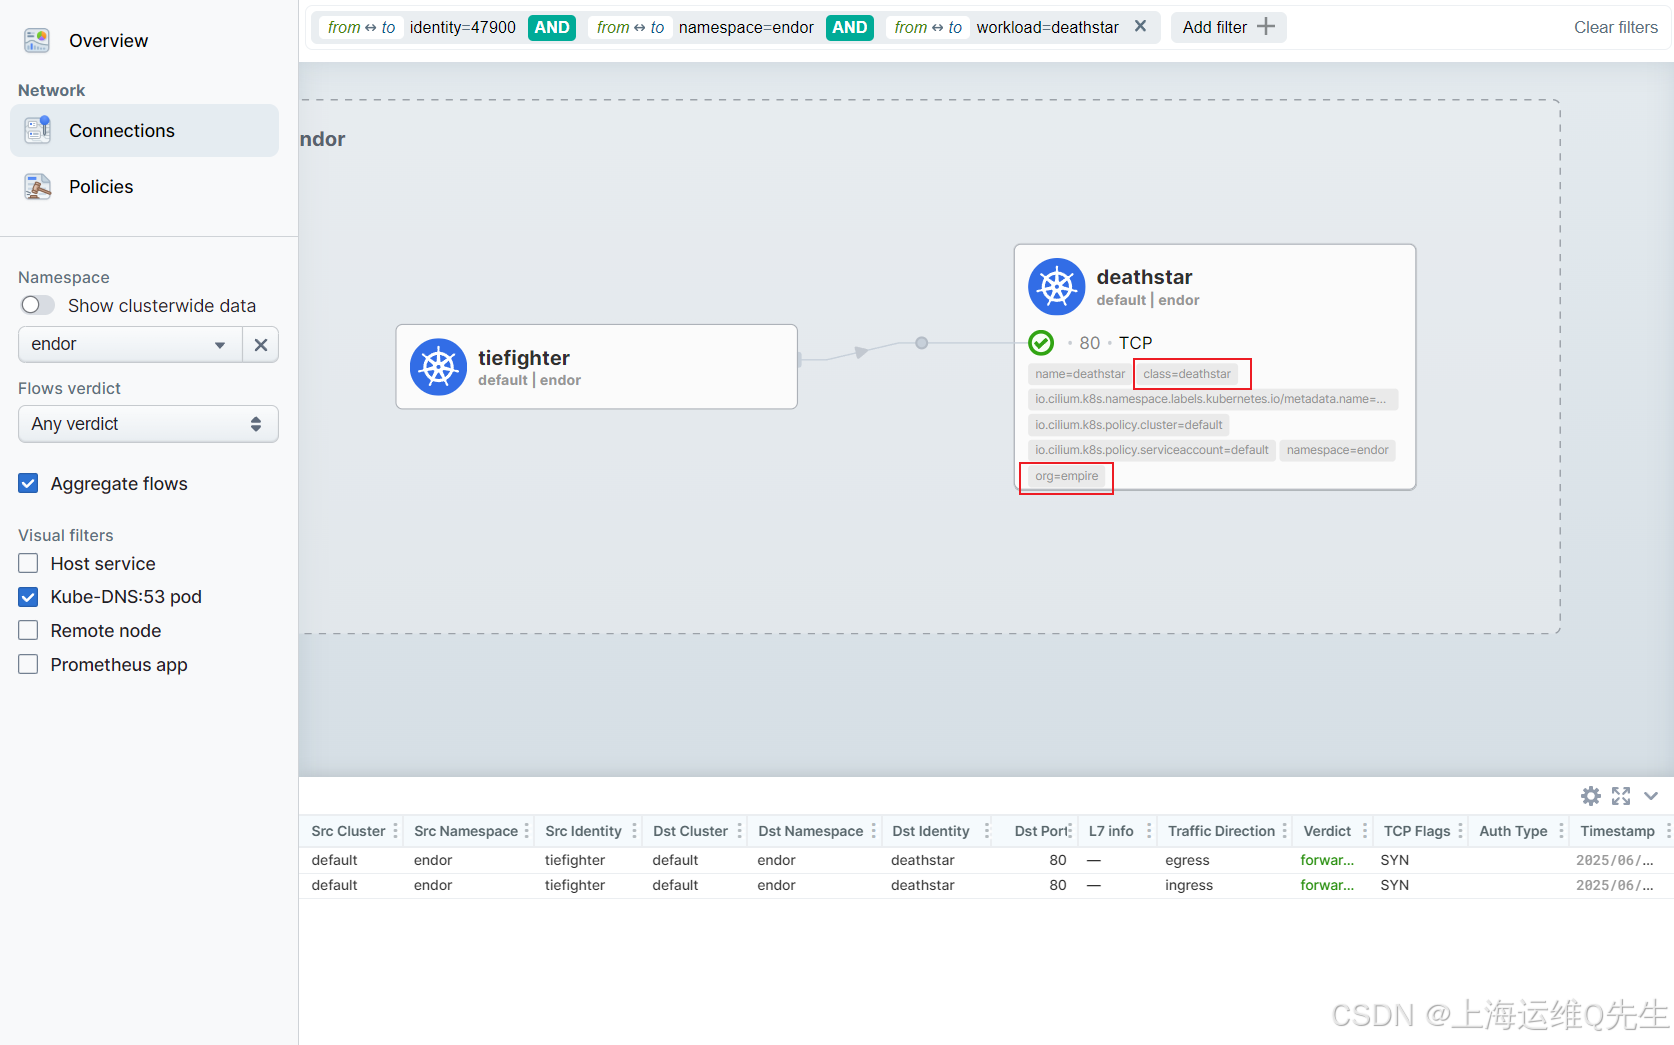Expand flows table to fullscreen
This screenshot has width=1674, height=1045.
[x=1621, y=796]
